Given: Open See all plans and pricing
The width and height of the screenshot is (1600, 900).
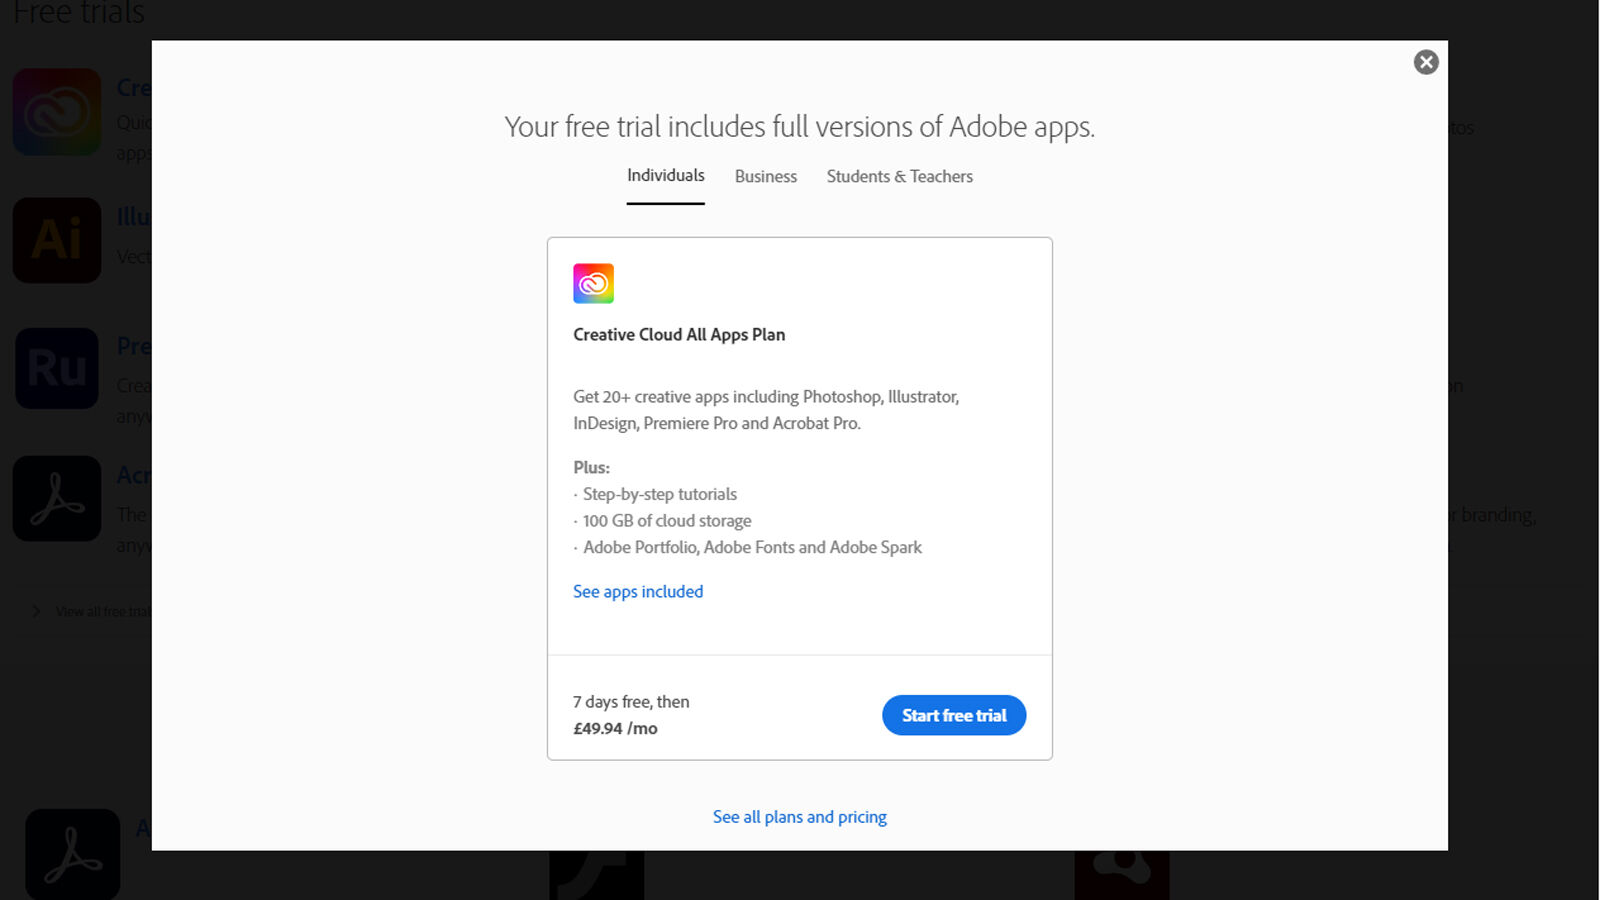Looking at the screenshot, I should click(x=800, y=817).
